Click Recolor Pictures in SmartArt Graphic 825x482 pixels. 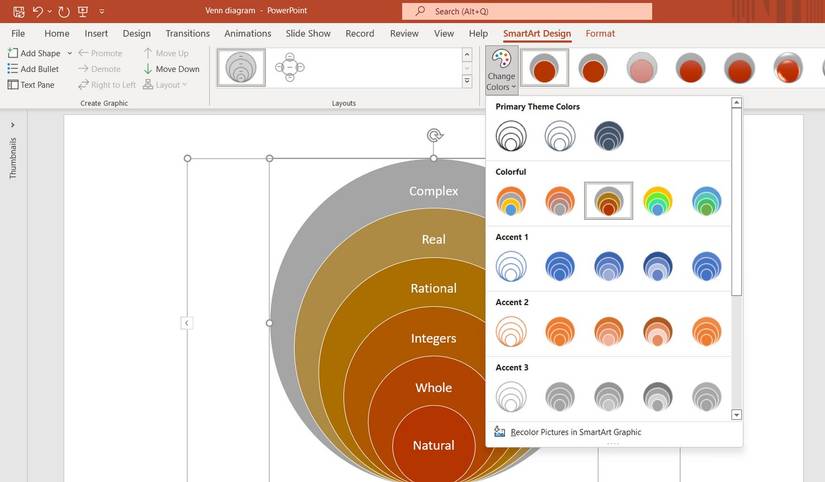tap(568, 432)
